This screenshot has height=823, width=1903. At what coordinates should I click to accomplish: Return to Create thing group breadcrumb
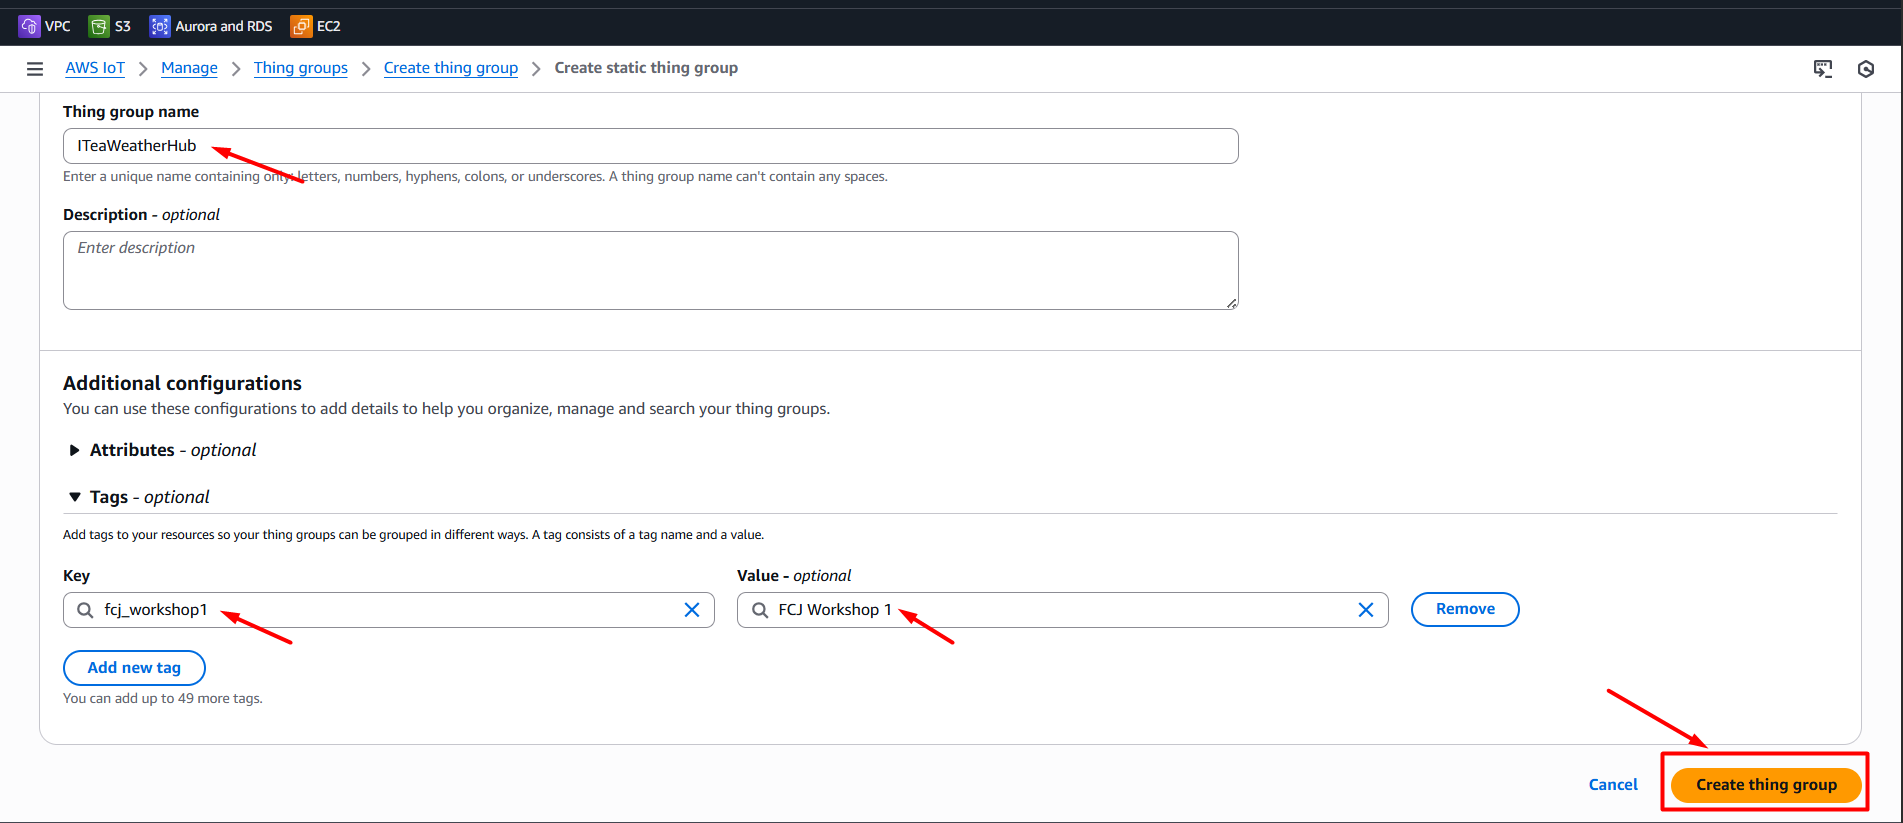pos(451,68)
